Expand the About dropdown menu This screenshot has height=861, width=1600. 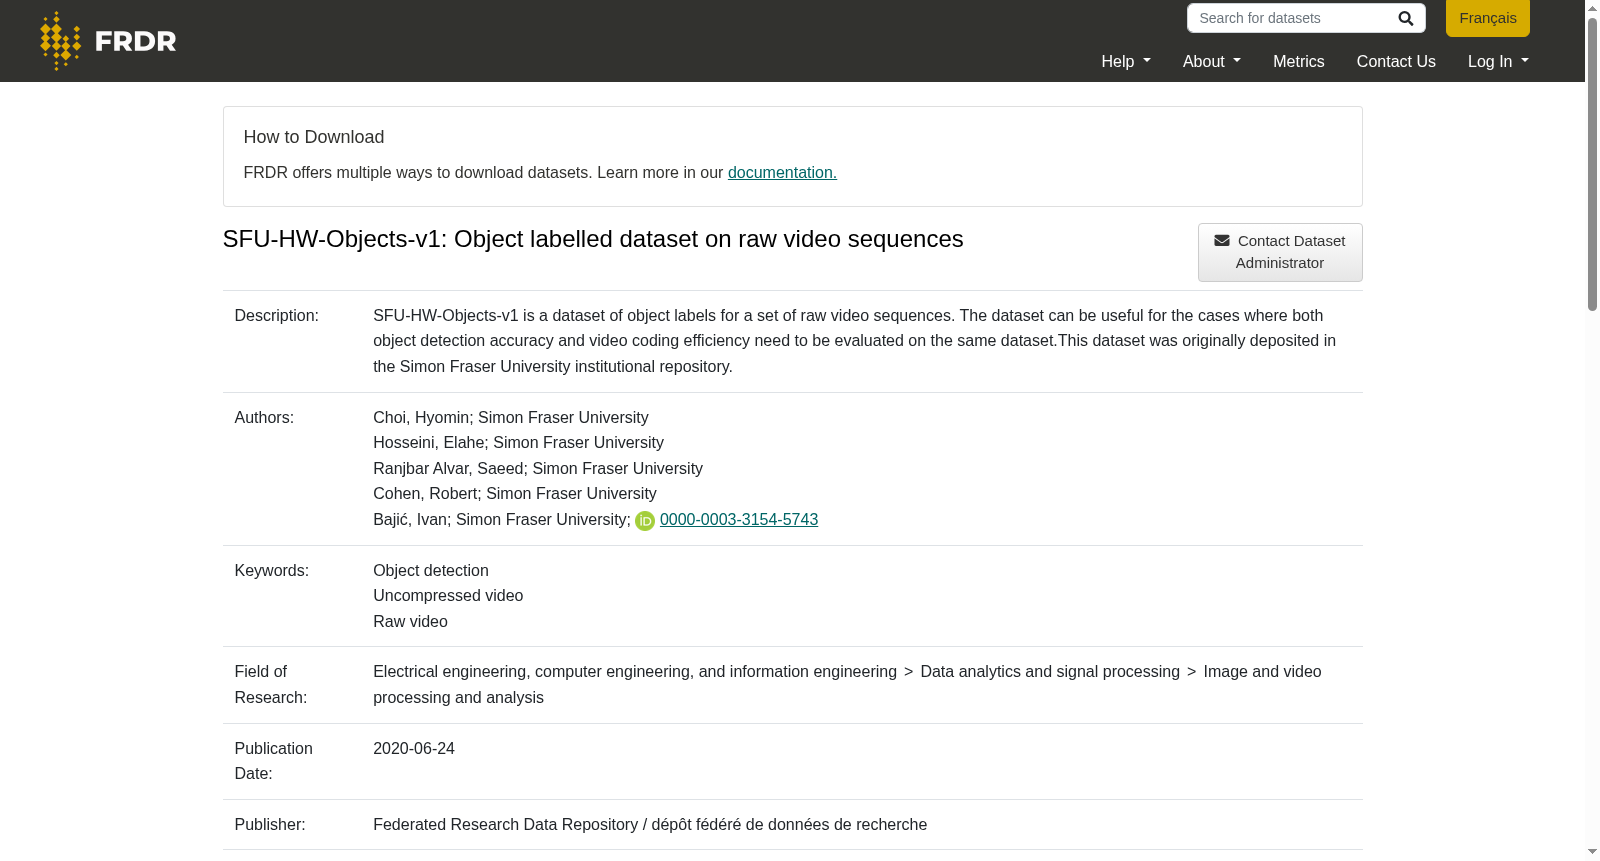click(x=1212, y=61)
